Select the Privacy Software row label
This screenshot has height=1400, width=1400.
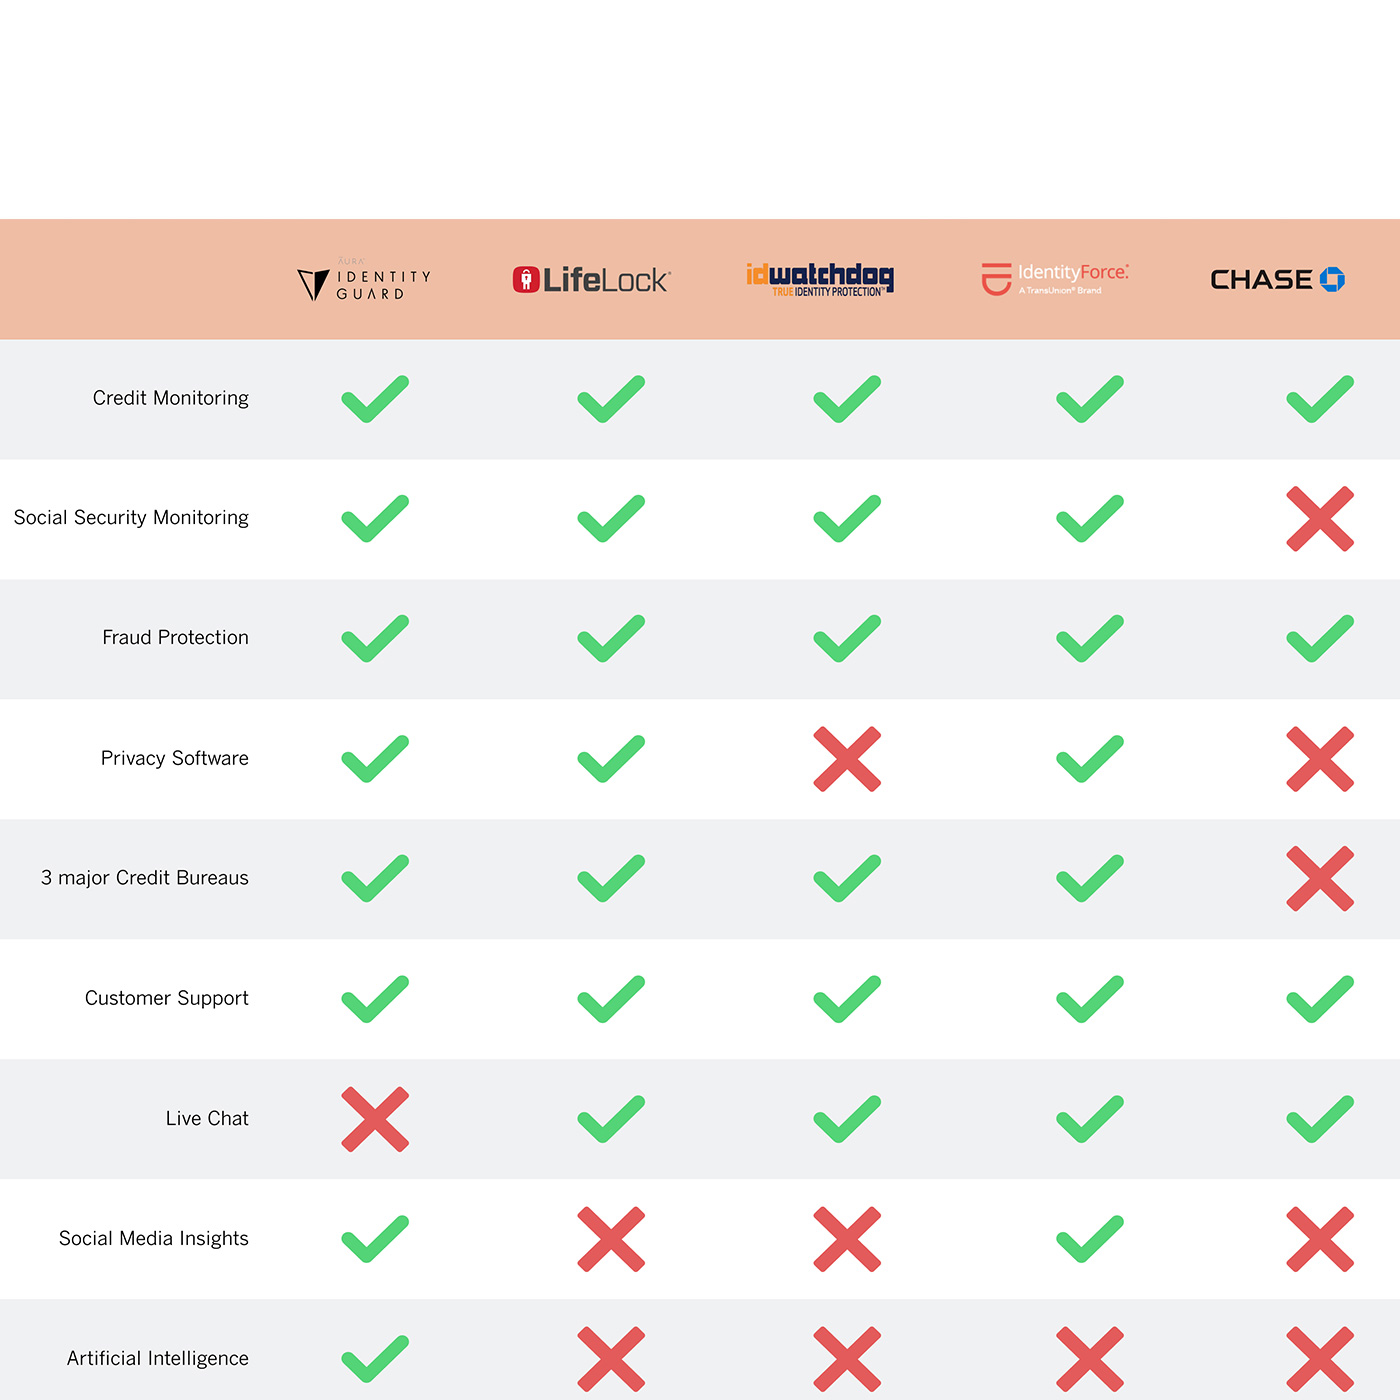pyautogui.click(x=175, y=758)
